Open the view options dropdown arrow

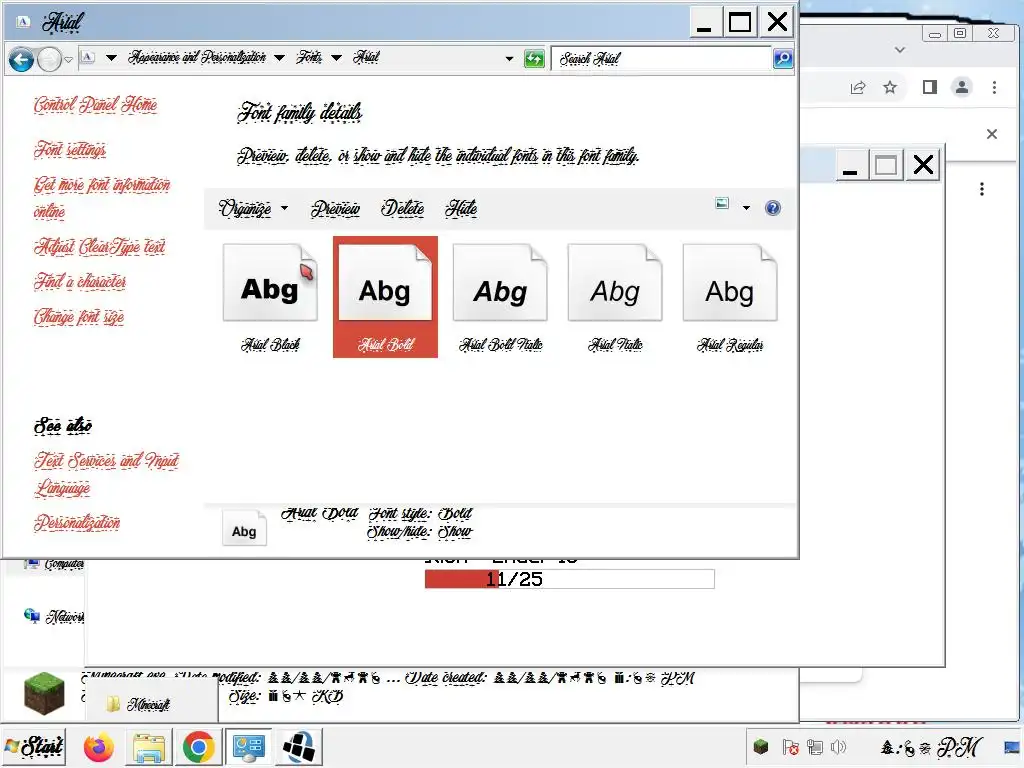[746, 208]
